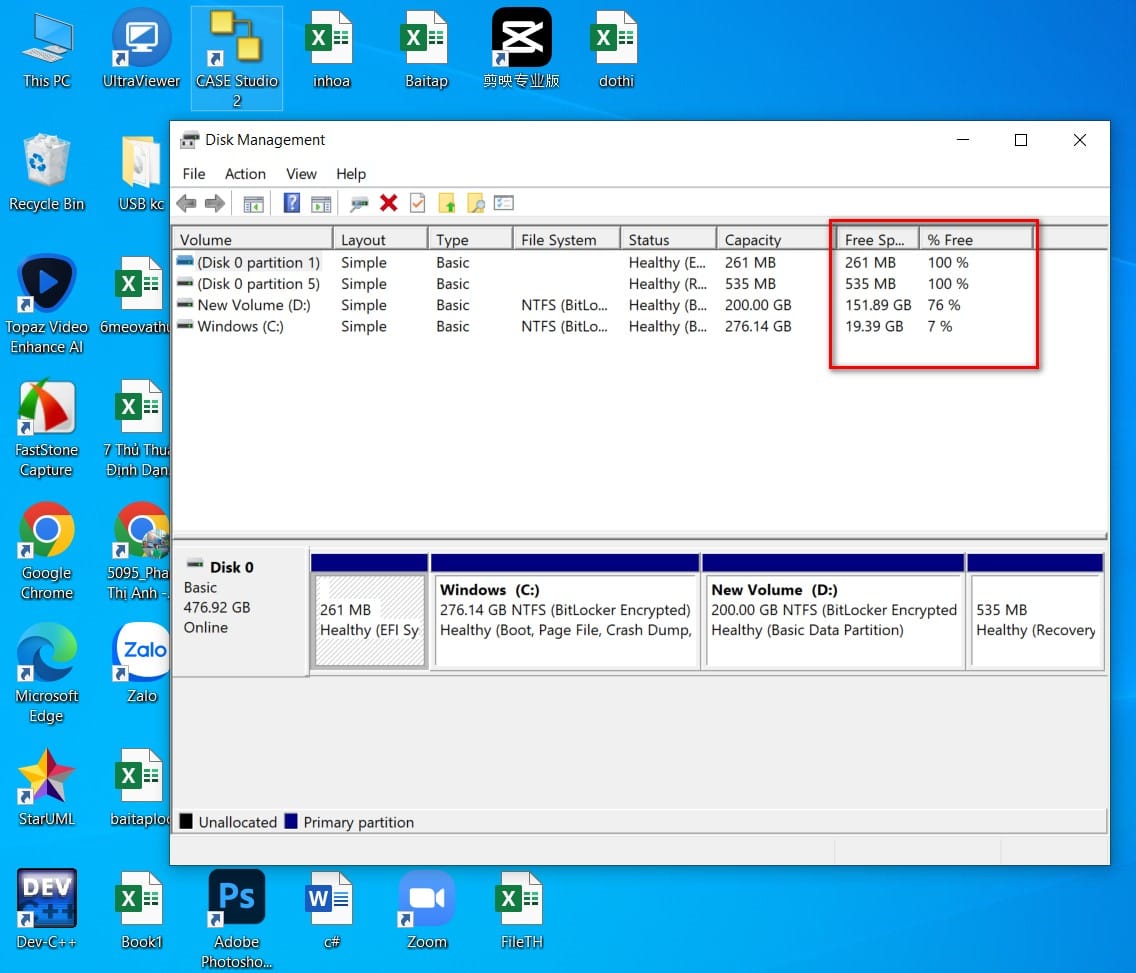Click the folder with magnifier toolbar icon
This screenshot has width=1136, height=973.
pos(475,204)
